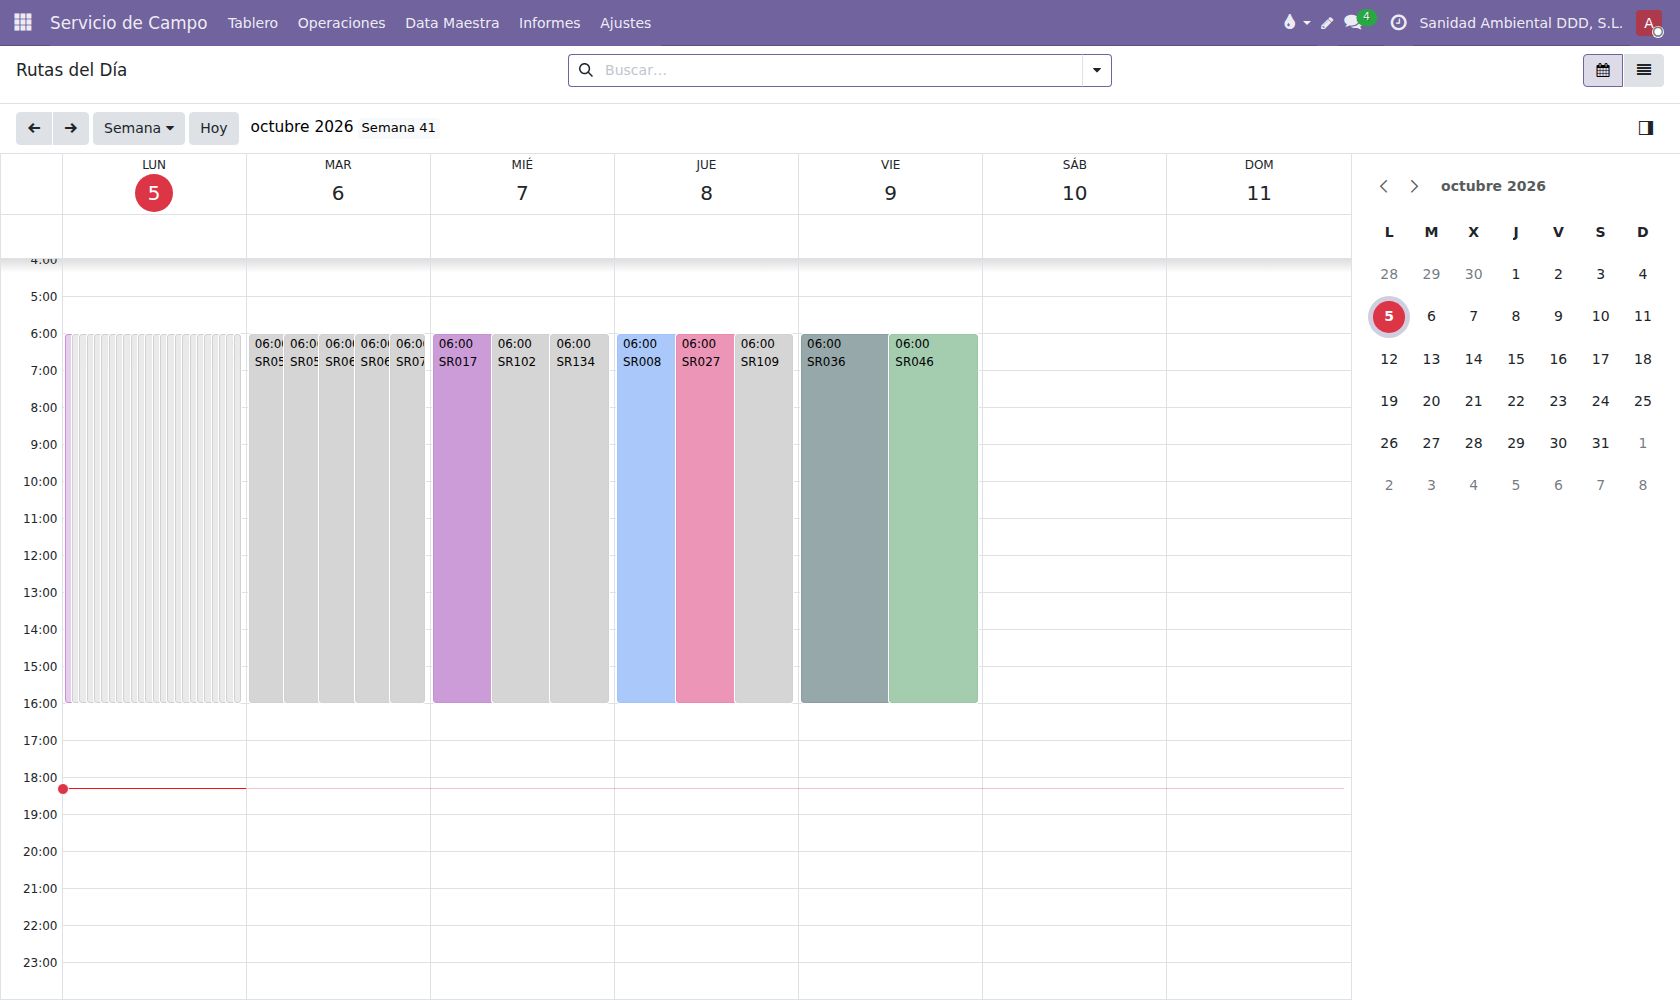Open the Semana scale dropdown
The image size is (1680, 1000).
(139, 128)
